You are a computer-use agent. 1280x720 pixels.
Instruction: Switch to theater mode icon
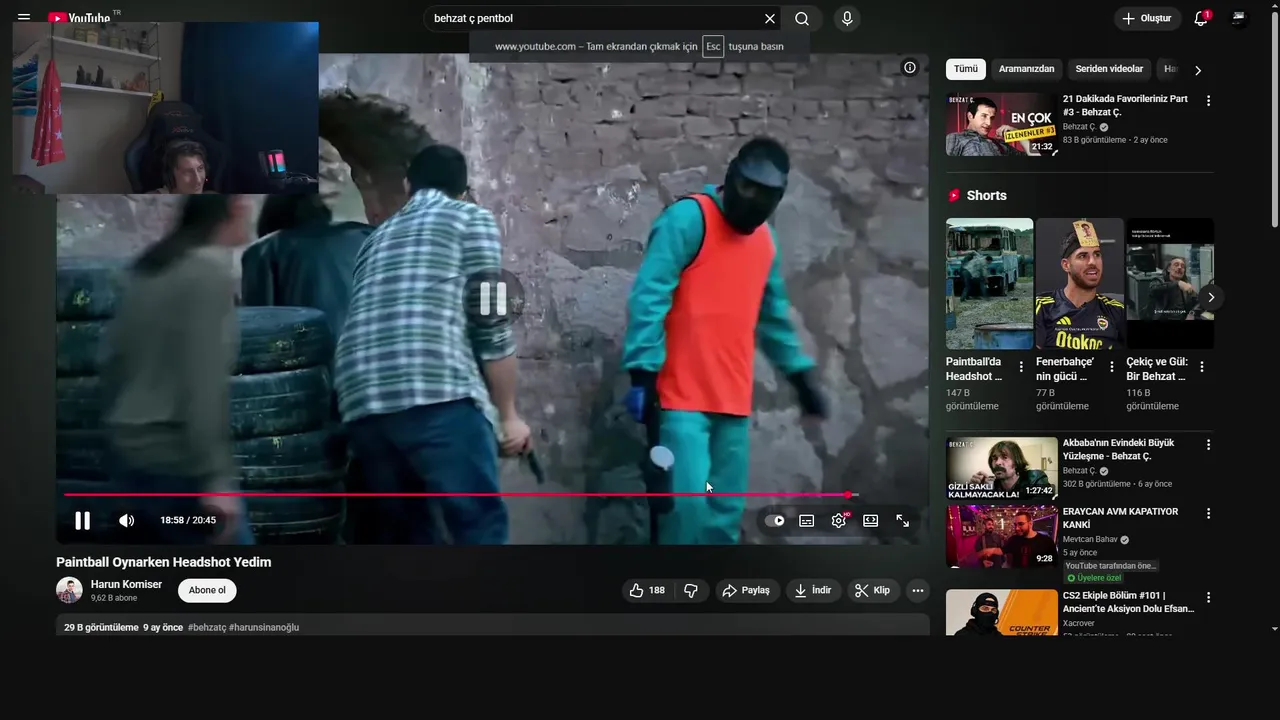(x=871, y=520)
